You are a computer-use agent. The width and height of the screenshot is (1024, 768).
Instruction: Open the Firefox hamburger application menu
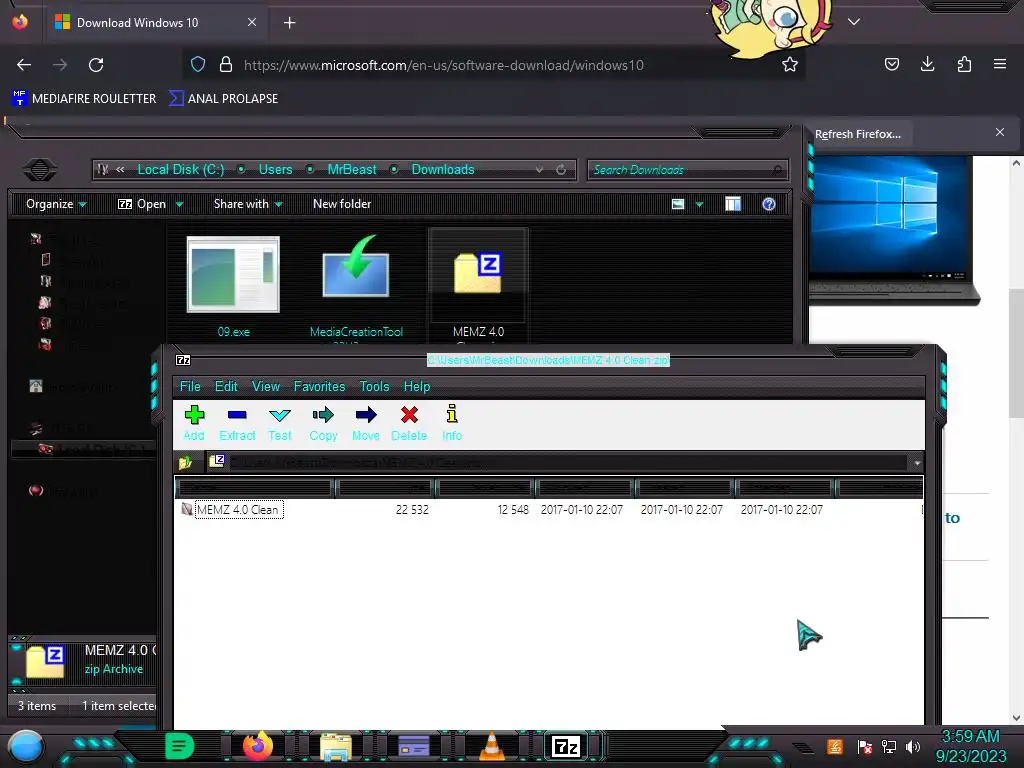click(x=1000, y=64)
